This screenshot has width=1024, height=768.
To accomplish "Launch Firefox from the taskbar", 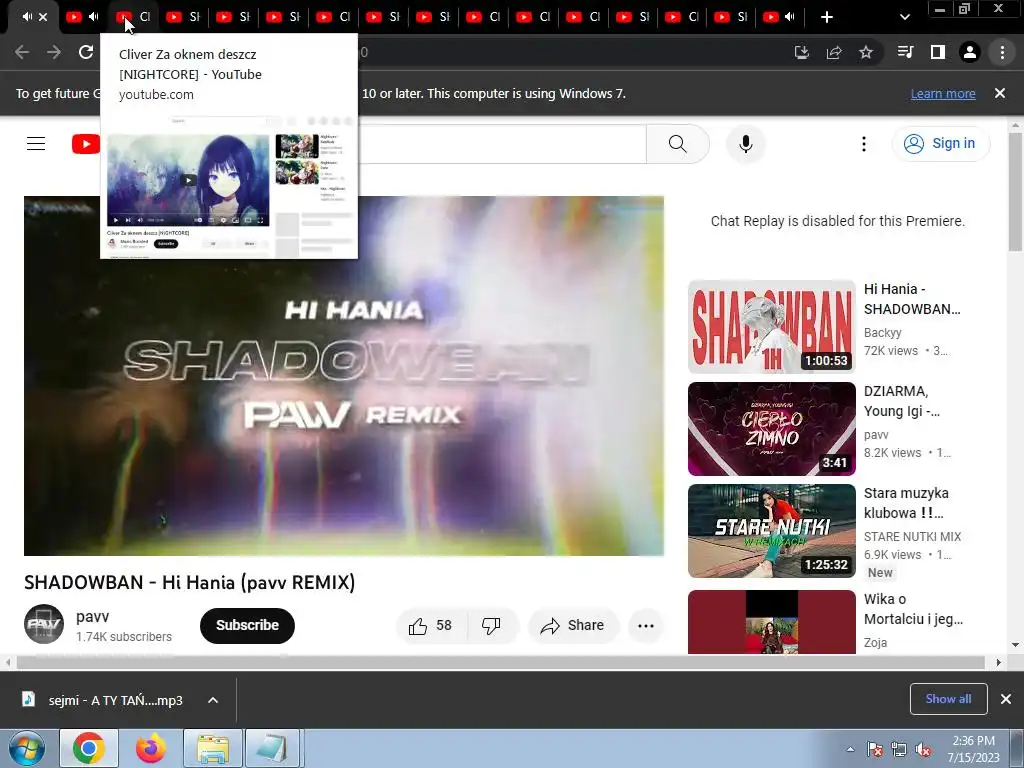I will pyautogui.click(x=151, y=748).
